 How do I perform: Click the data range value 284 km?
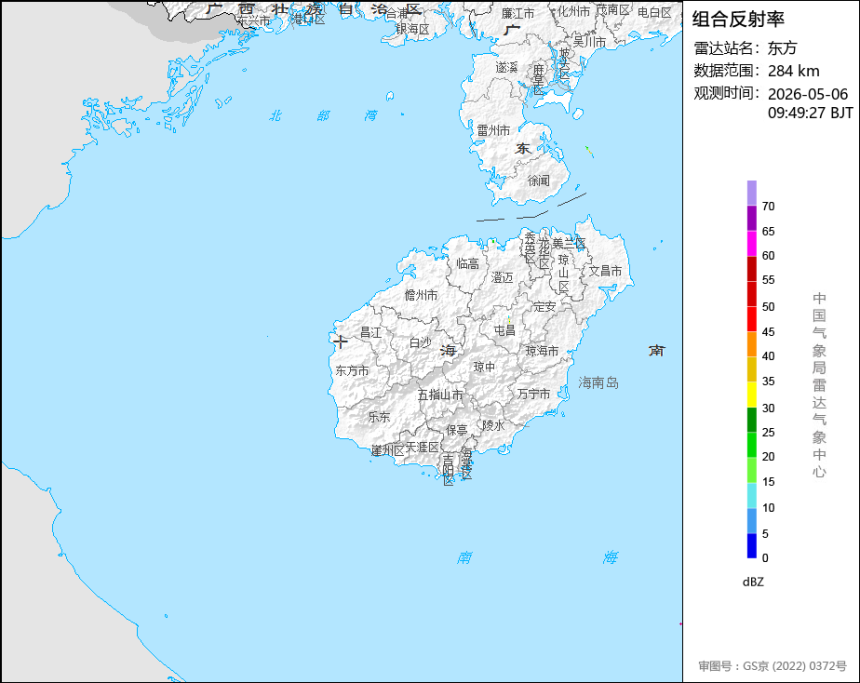coord(794,71)
